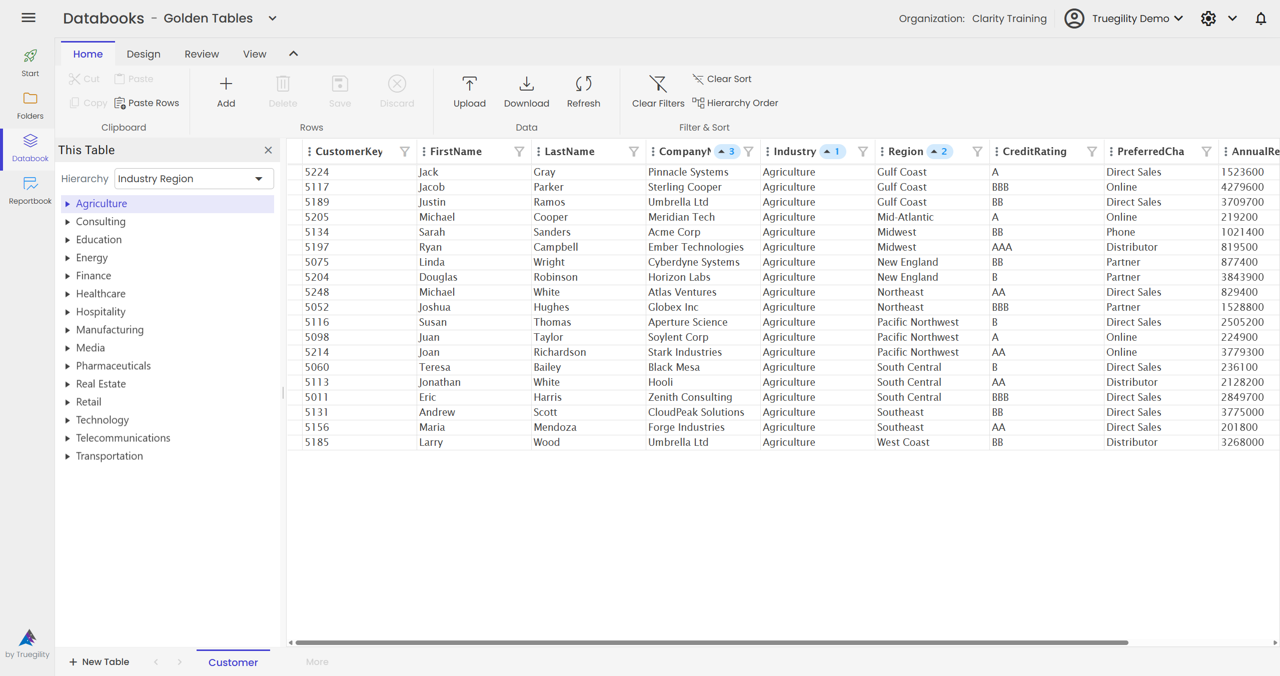Open the Industry Region hierarchy dropdown

[193, 178]
